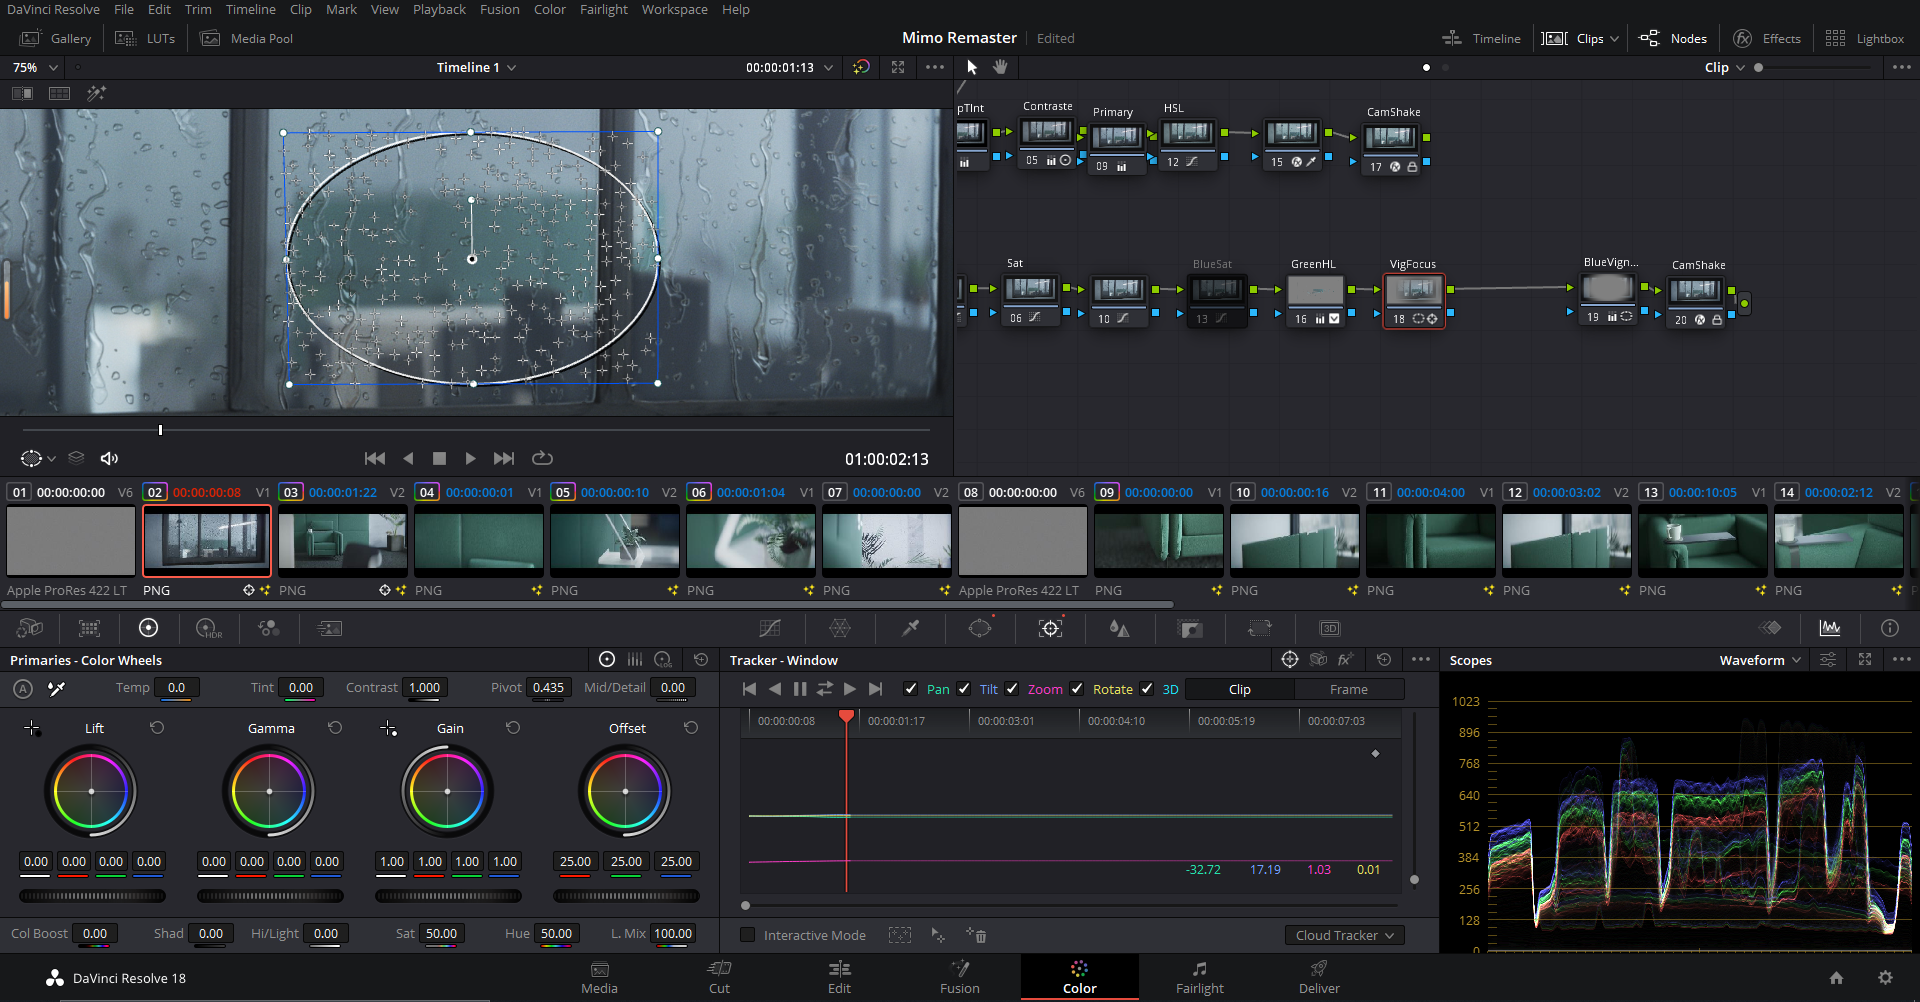Screen dimensions: 1920x1002
Task: Open the Fusion menu
Action: tap(499, 9)
